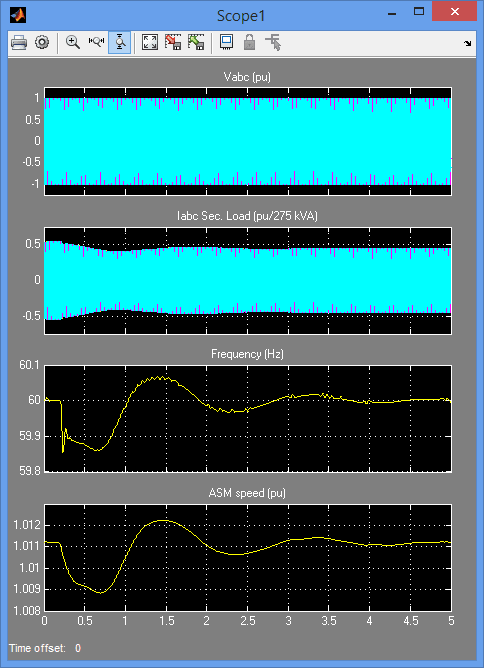Viewport: 484px width, 668px height.
Task: Maximize the Scope1 window
Action: coord(419,12)
